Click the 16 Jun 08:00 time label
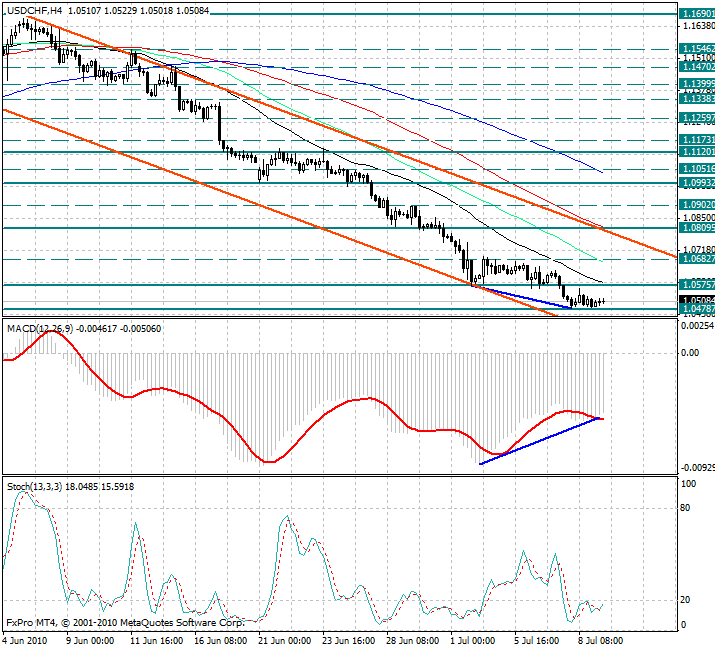Image resolution: width=715 pixels, height=648 pixels. [x=218, y=640]
